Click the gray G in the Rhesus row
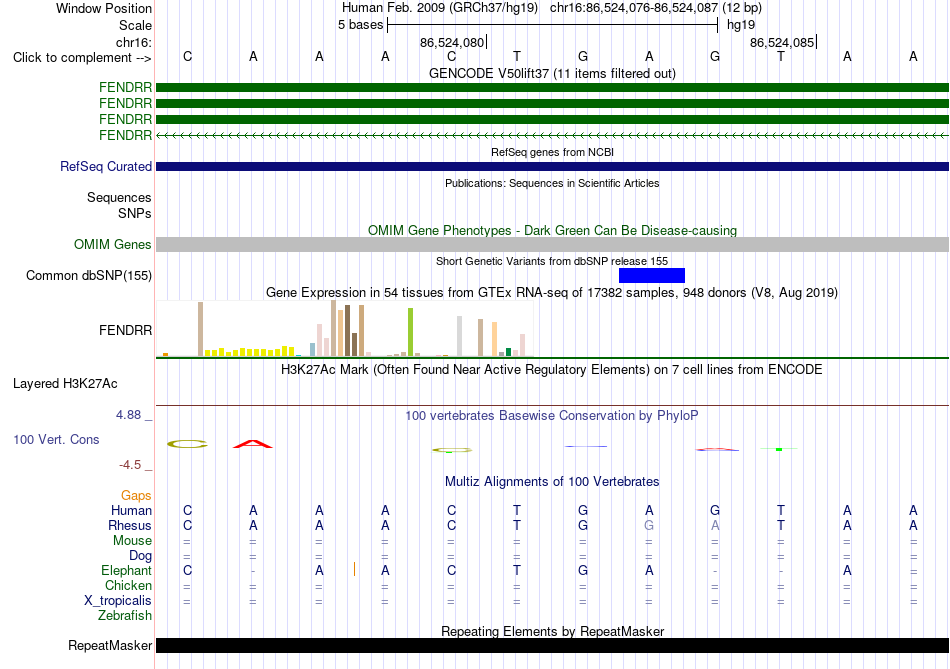This screenshot has height=669, width=950. click(x=649, y=525)
